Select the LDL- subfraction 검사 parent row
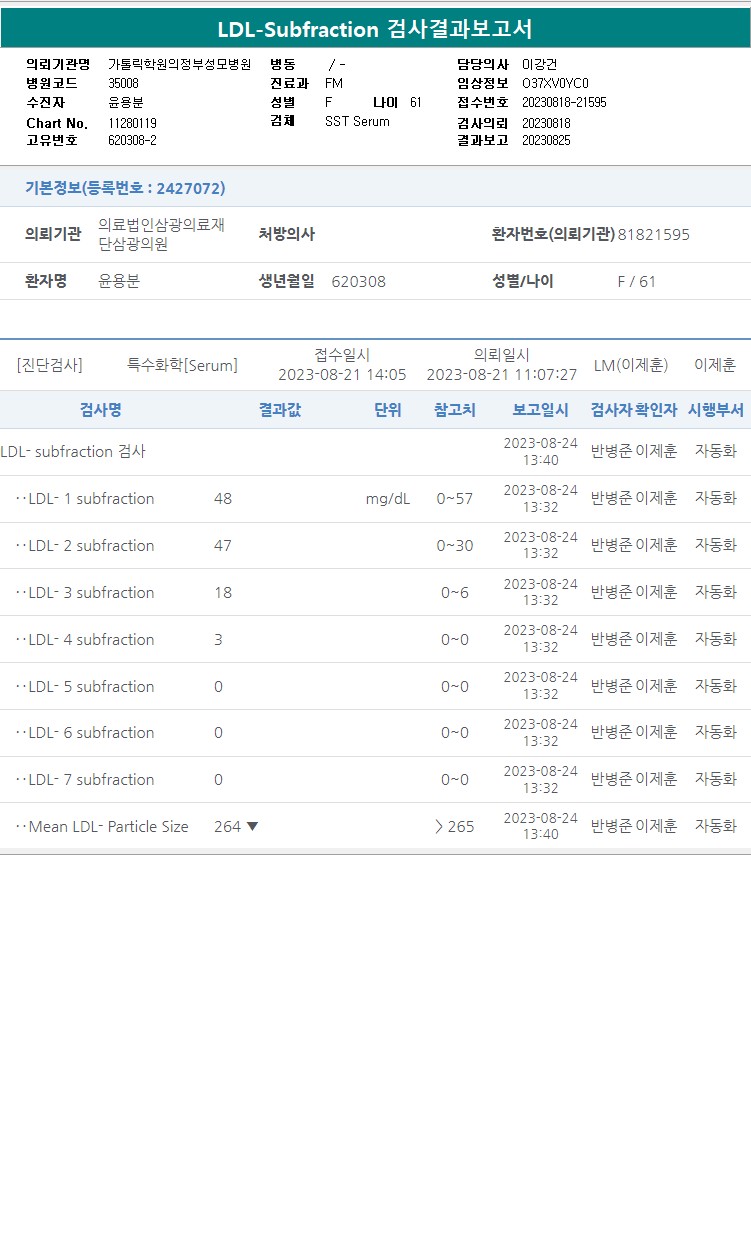This screenshot has height=1240, width=751. pos(74,452)
